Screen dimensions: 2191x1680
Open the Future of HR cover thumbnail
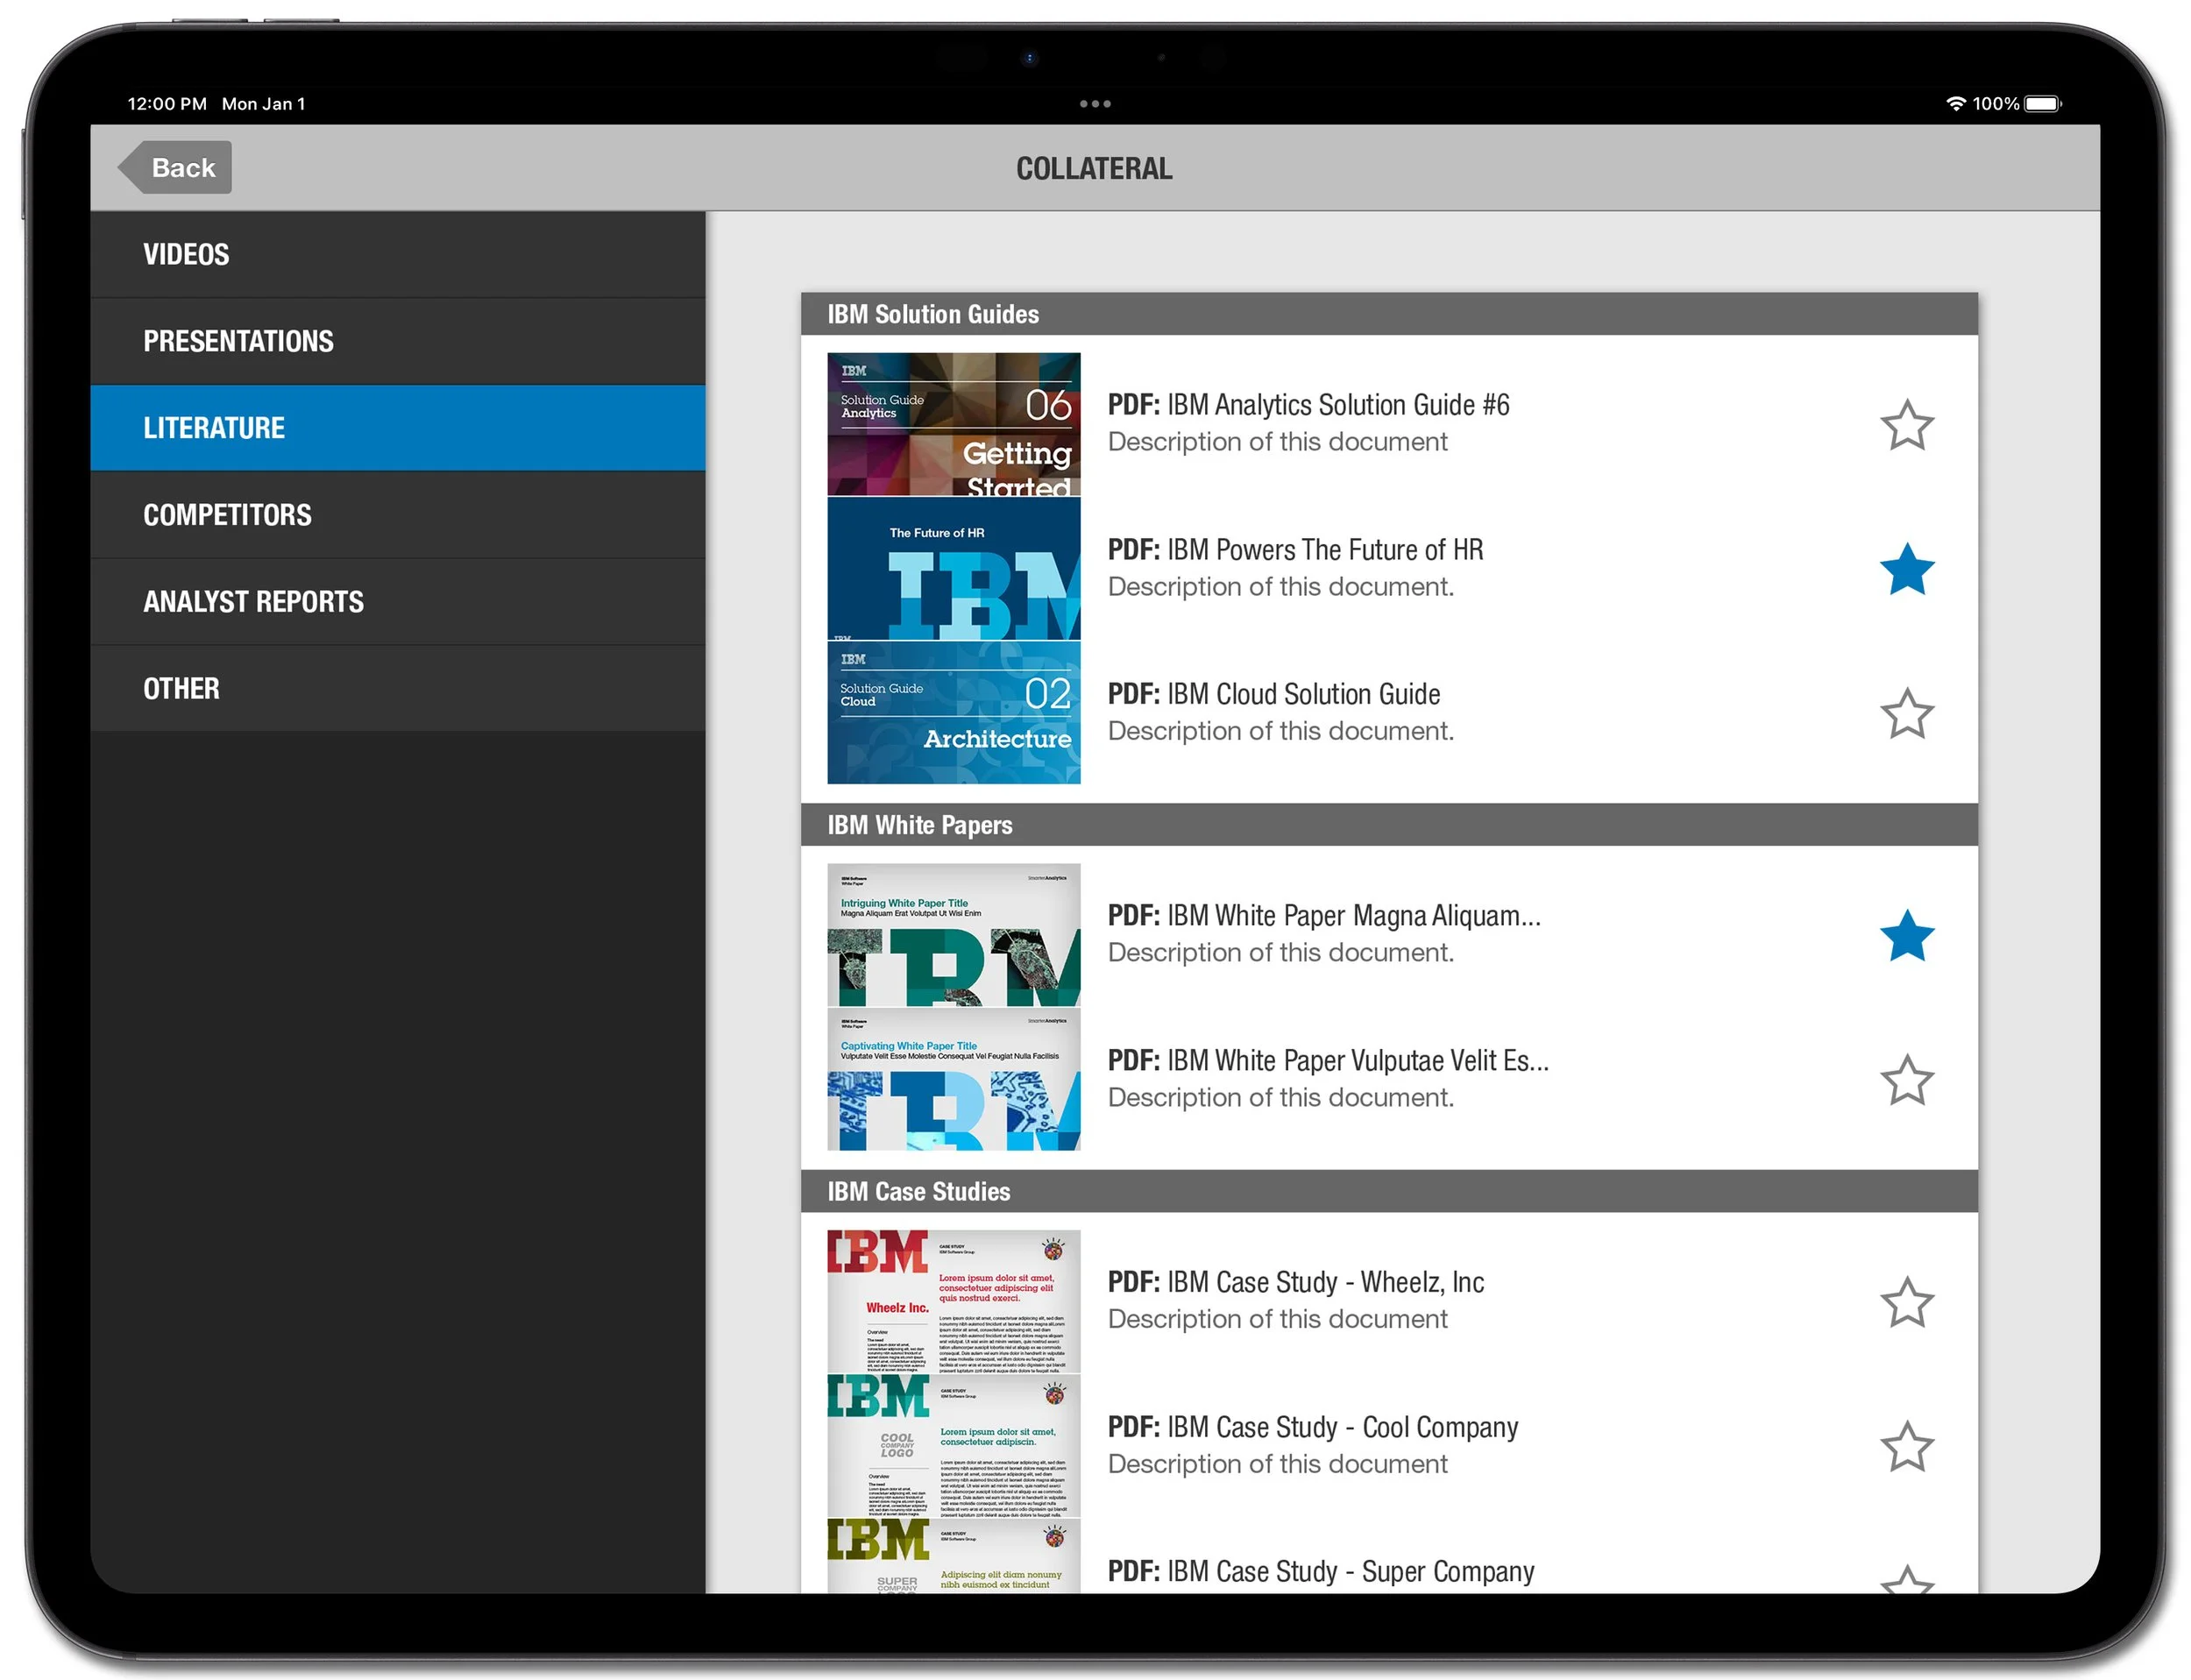(953, 569)
